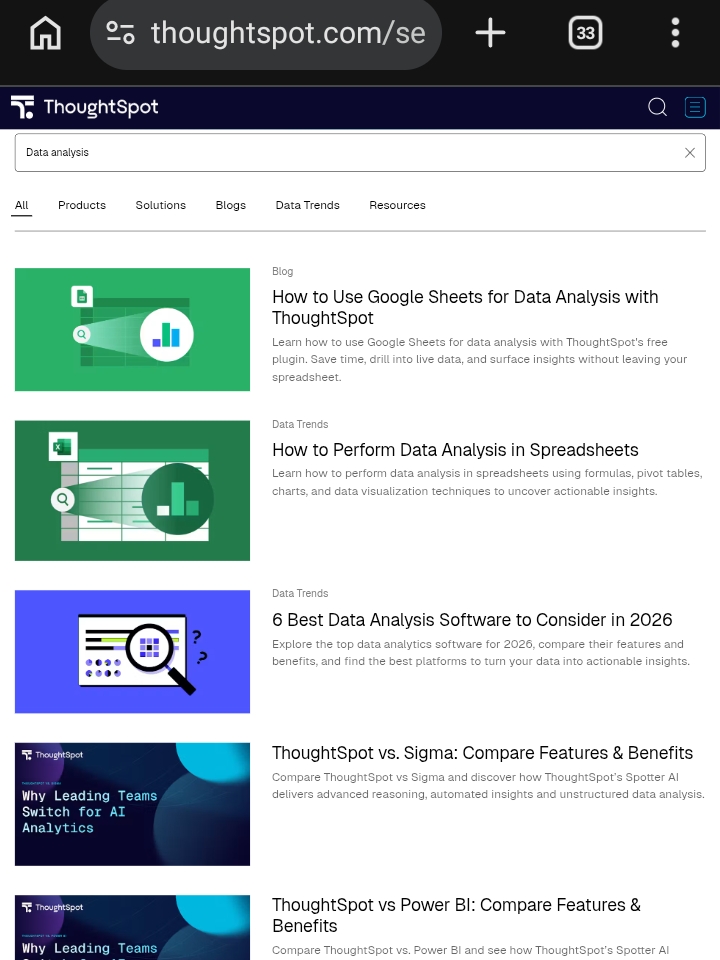Click Data Trends label above Spreadsheets article
Viewport: 720px width, 960px height.
click(300, 424)
